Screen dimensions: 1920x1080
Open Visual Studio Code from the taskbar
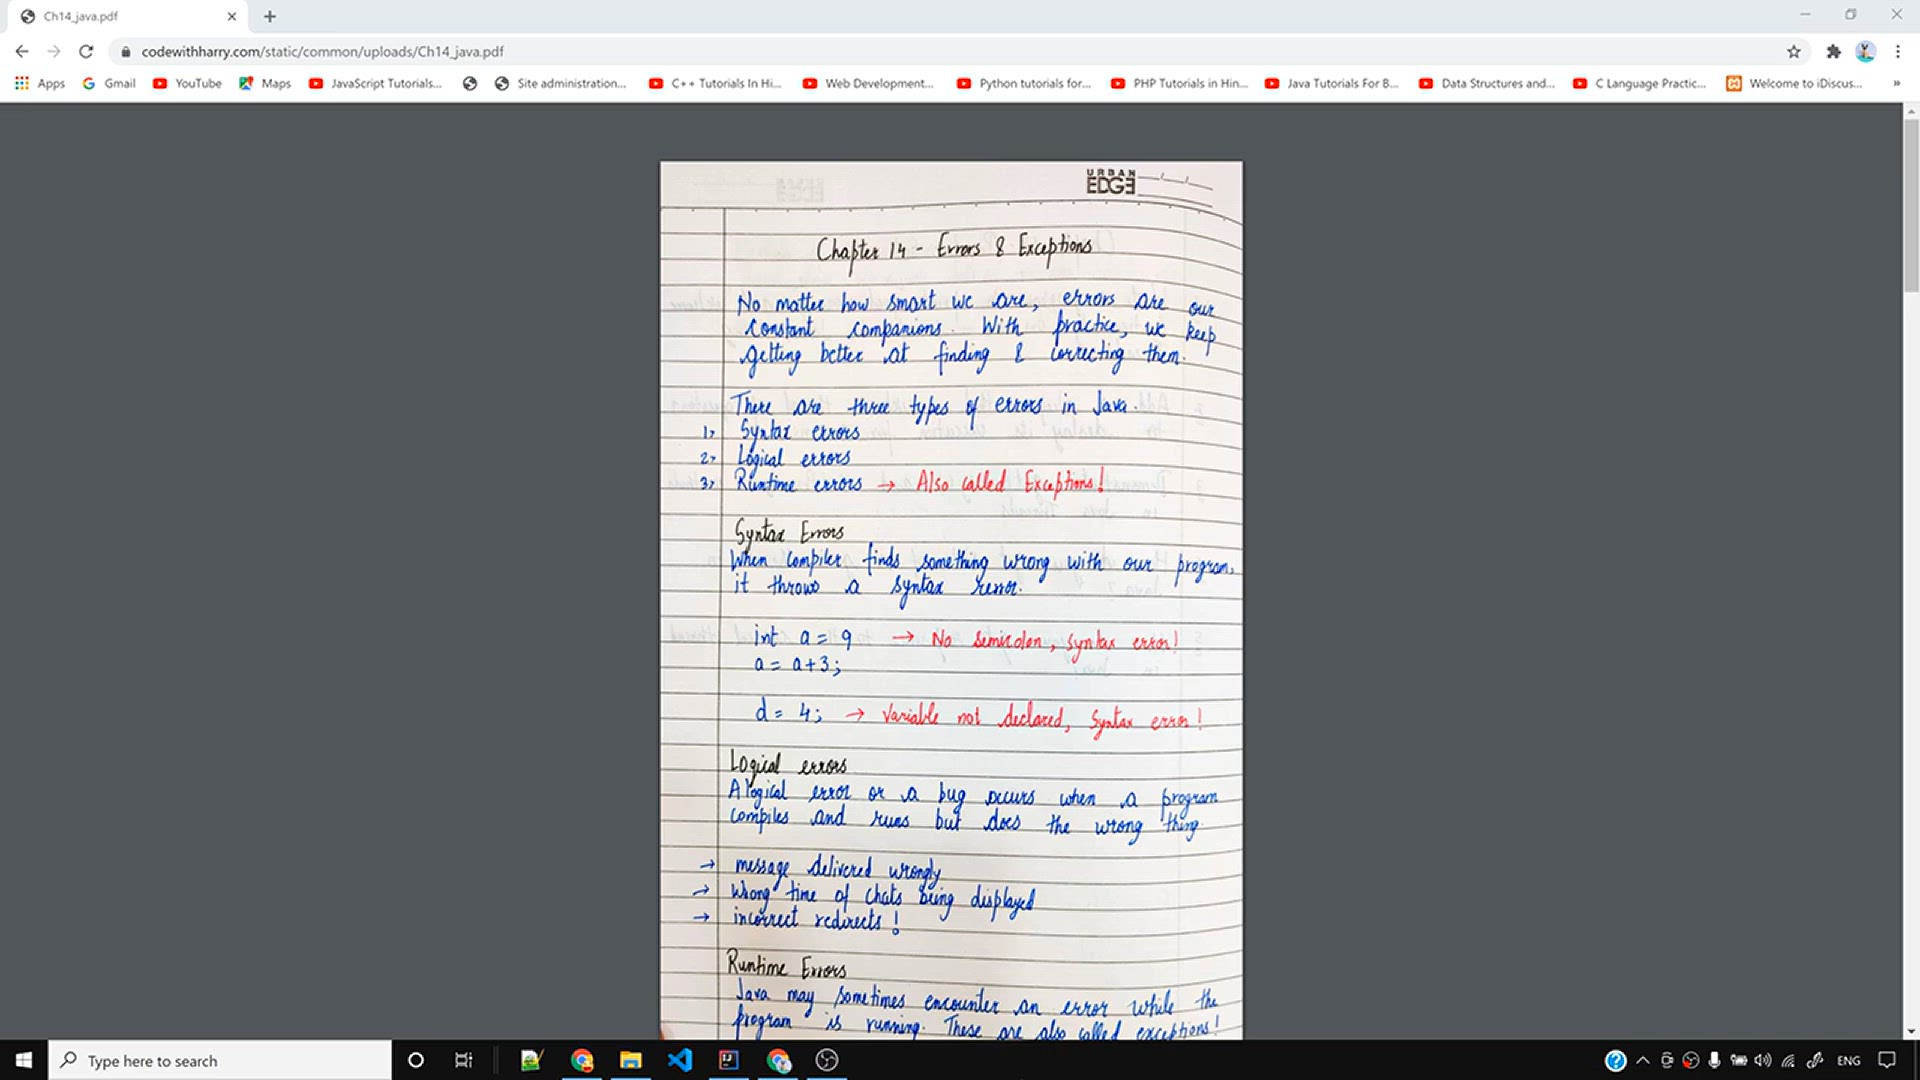coord(679,1060)
